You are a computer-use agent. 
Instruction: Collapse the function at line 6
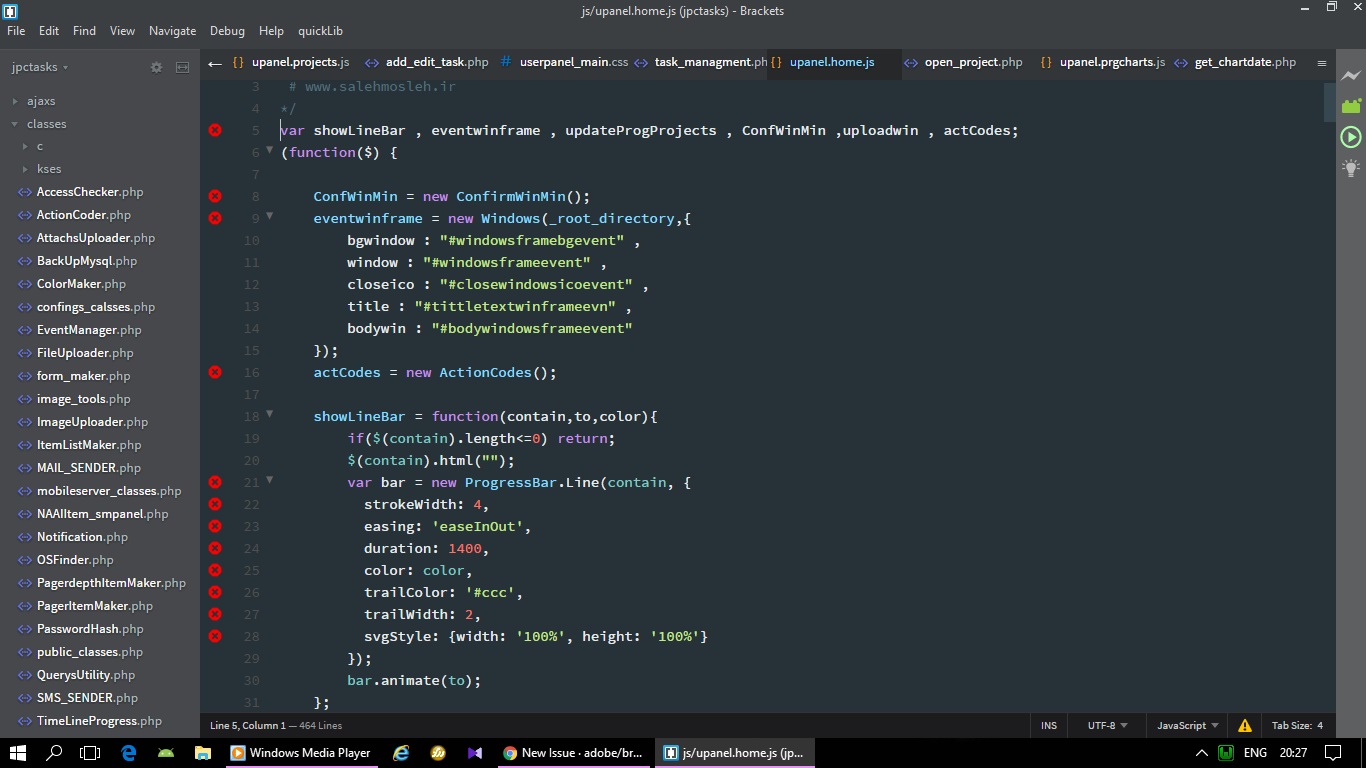[x=270, y=151]
